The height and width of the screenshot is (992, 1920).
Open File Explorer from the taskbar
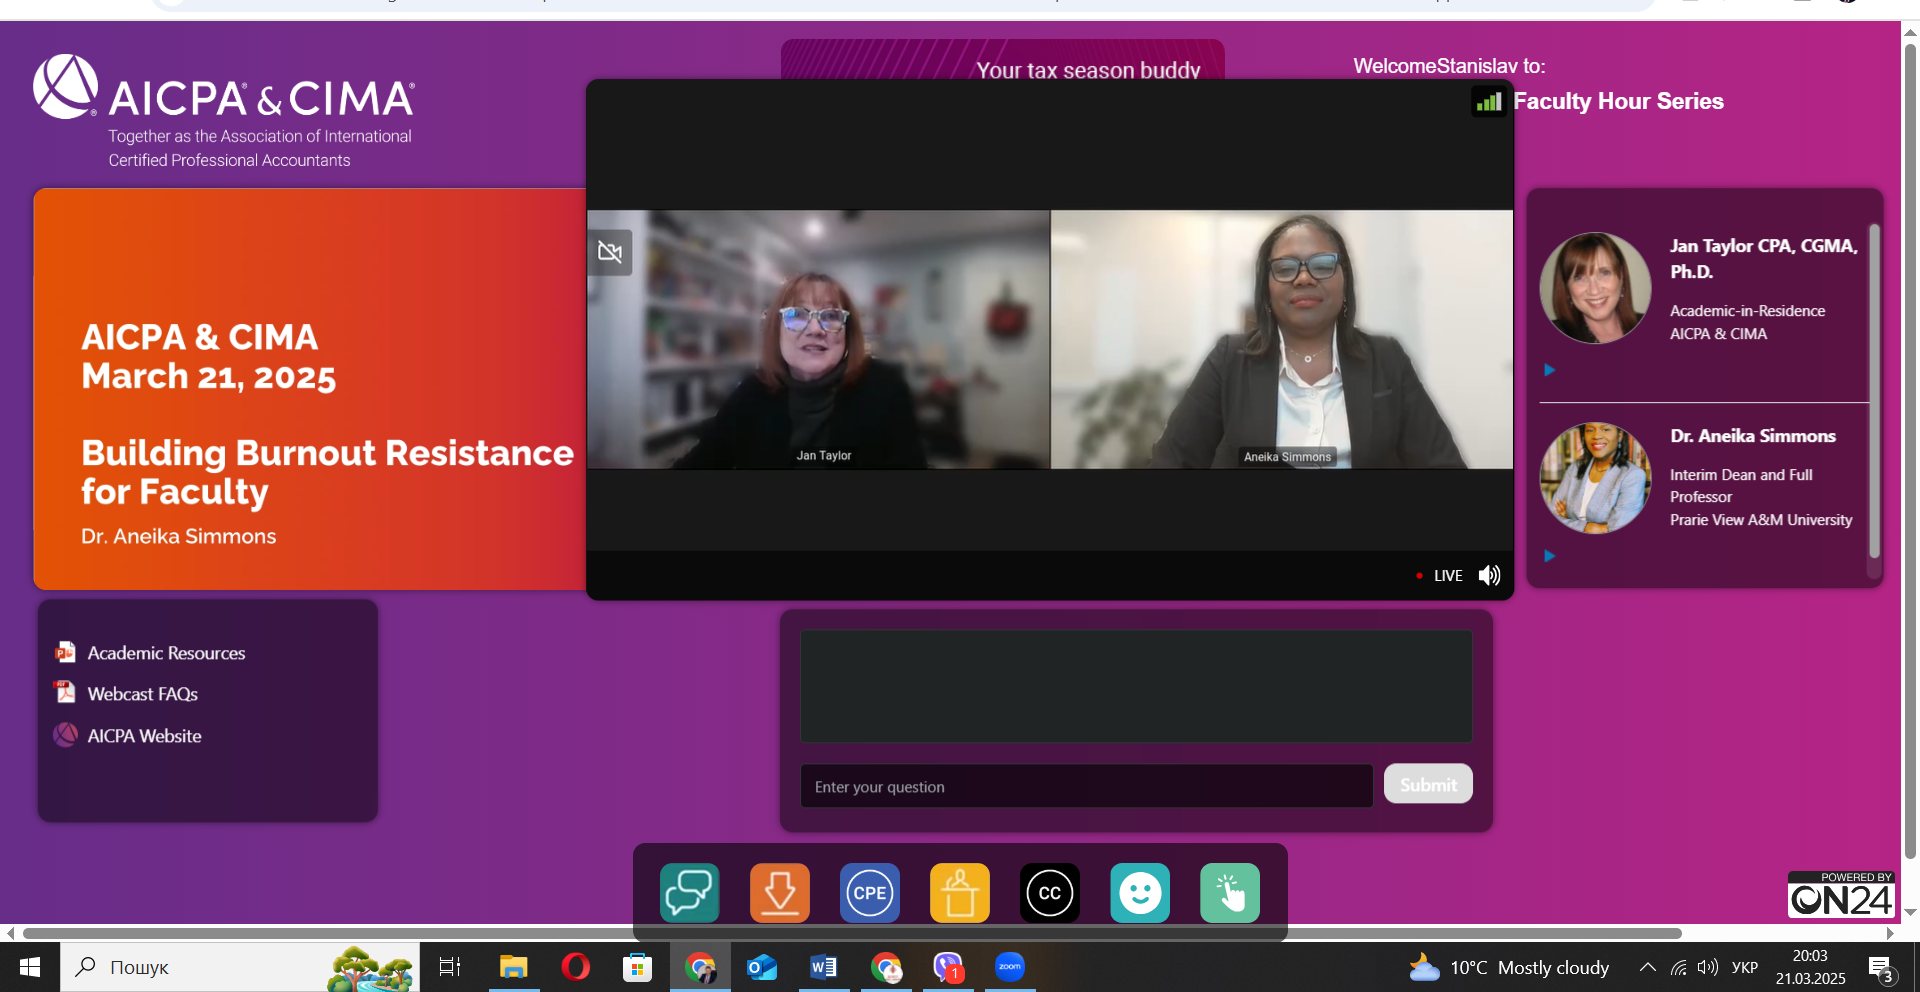click(x=513, y=967)
